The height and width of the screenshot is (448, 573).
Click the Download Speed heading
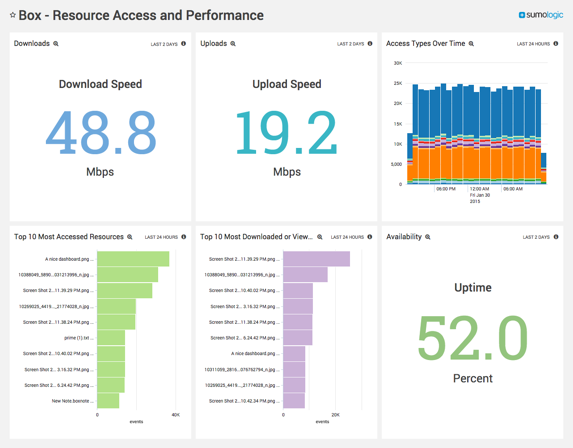click(100, 84)
